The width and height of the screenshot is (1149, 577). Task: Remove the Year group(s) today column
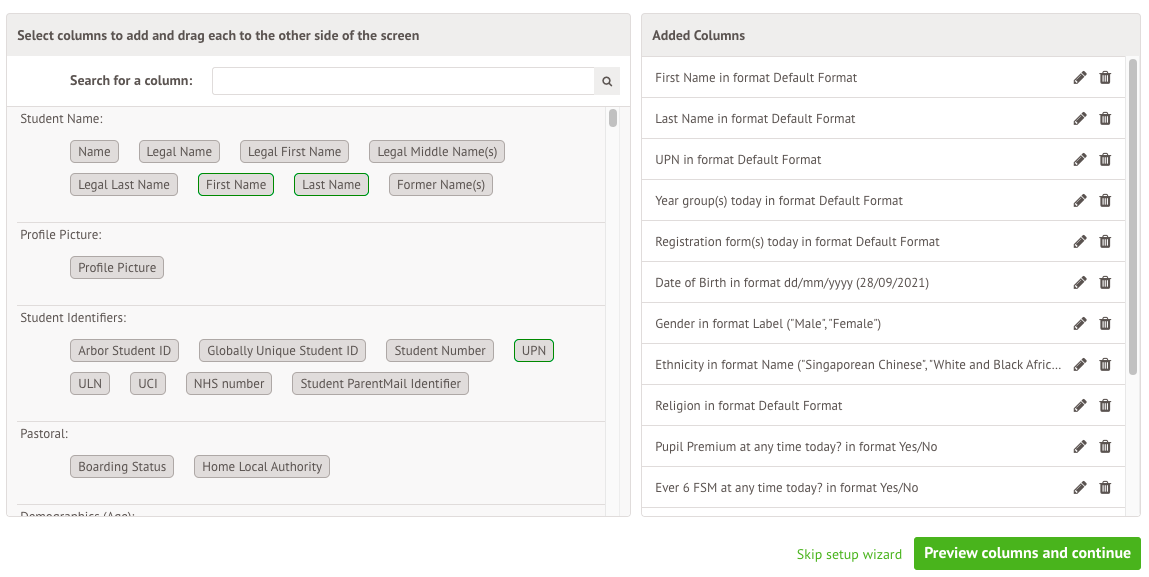pos(1105,201)
